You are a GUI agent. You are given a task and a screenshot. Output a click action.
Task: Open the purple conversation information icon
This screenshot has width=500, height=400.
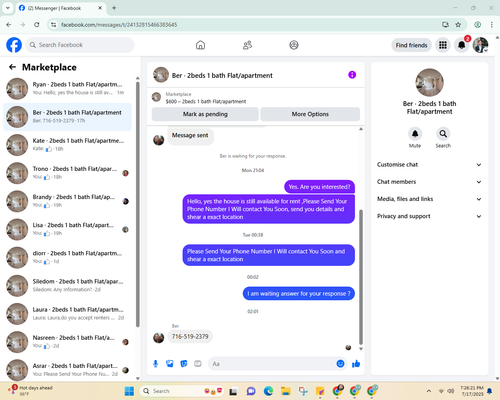352,75
